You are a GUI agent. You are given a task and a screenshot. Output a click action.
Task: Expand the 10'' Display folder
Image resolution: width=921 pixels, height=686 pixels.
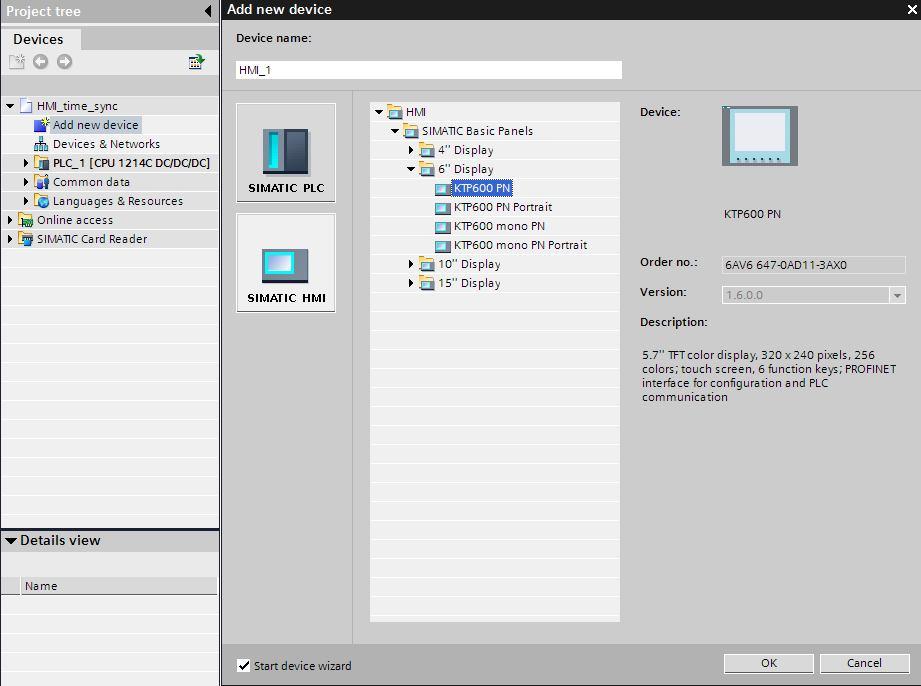(x=411, y=264)
